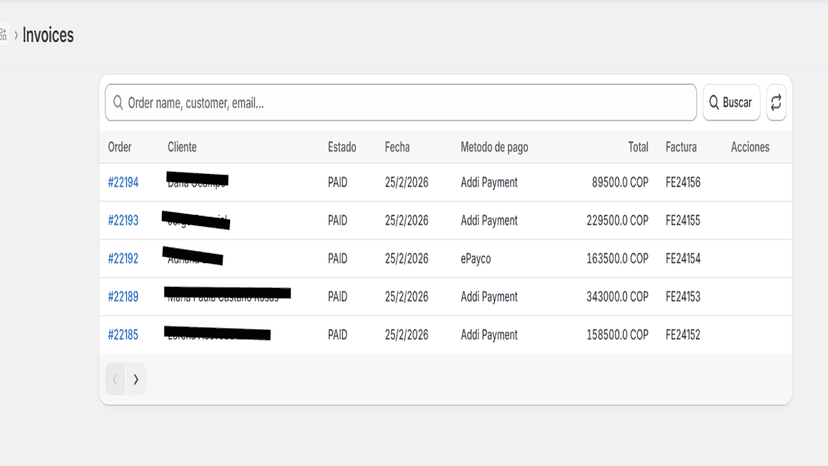Click the magnifier icon in search field

[118, 102]
